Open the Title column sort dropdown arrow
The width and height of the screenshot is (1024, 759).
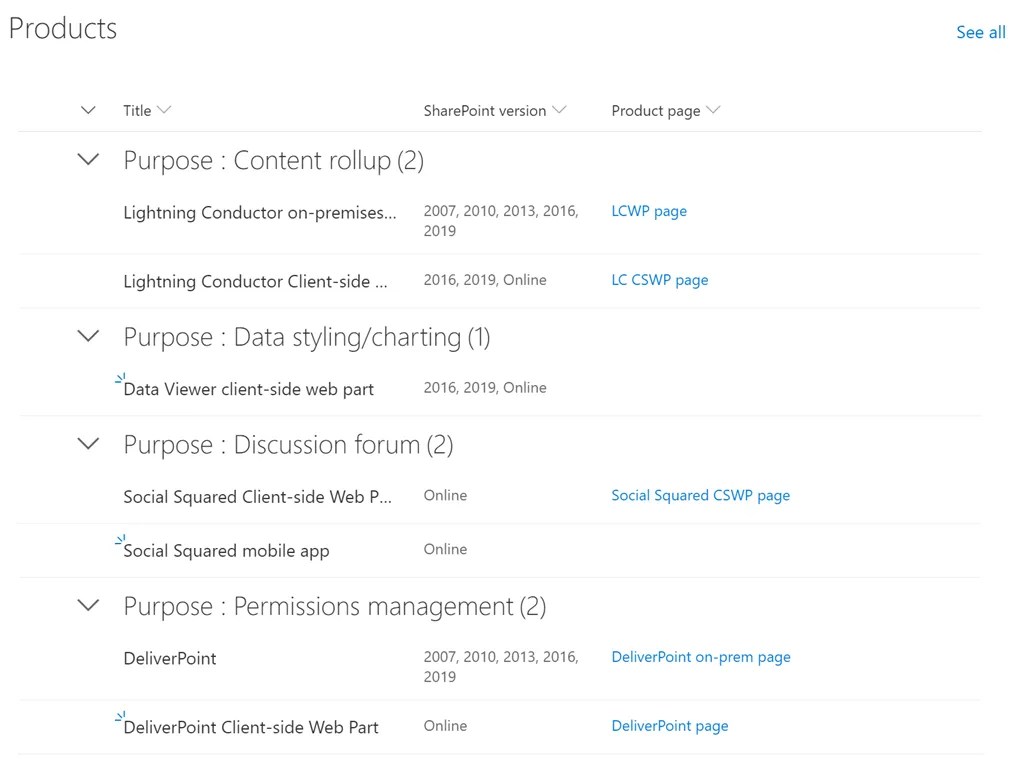(164, 111)
